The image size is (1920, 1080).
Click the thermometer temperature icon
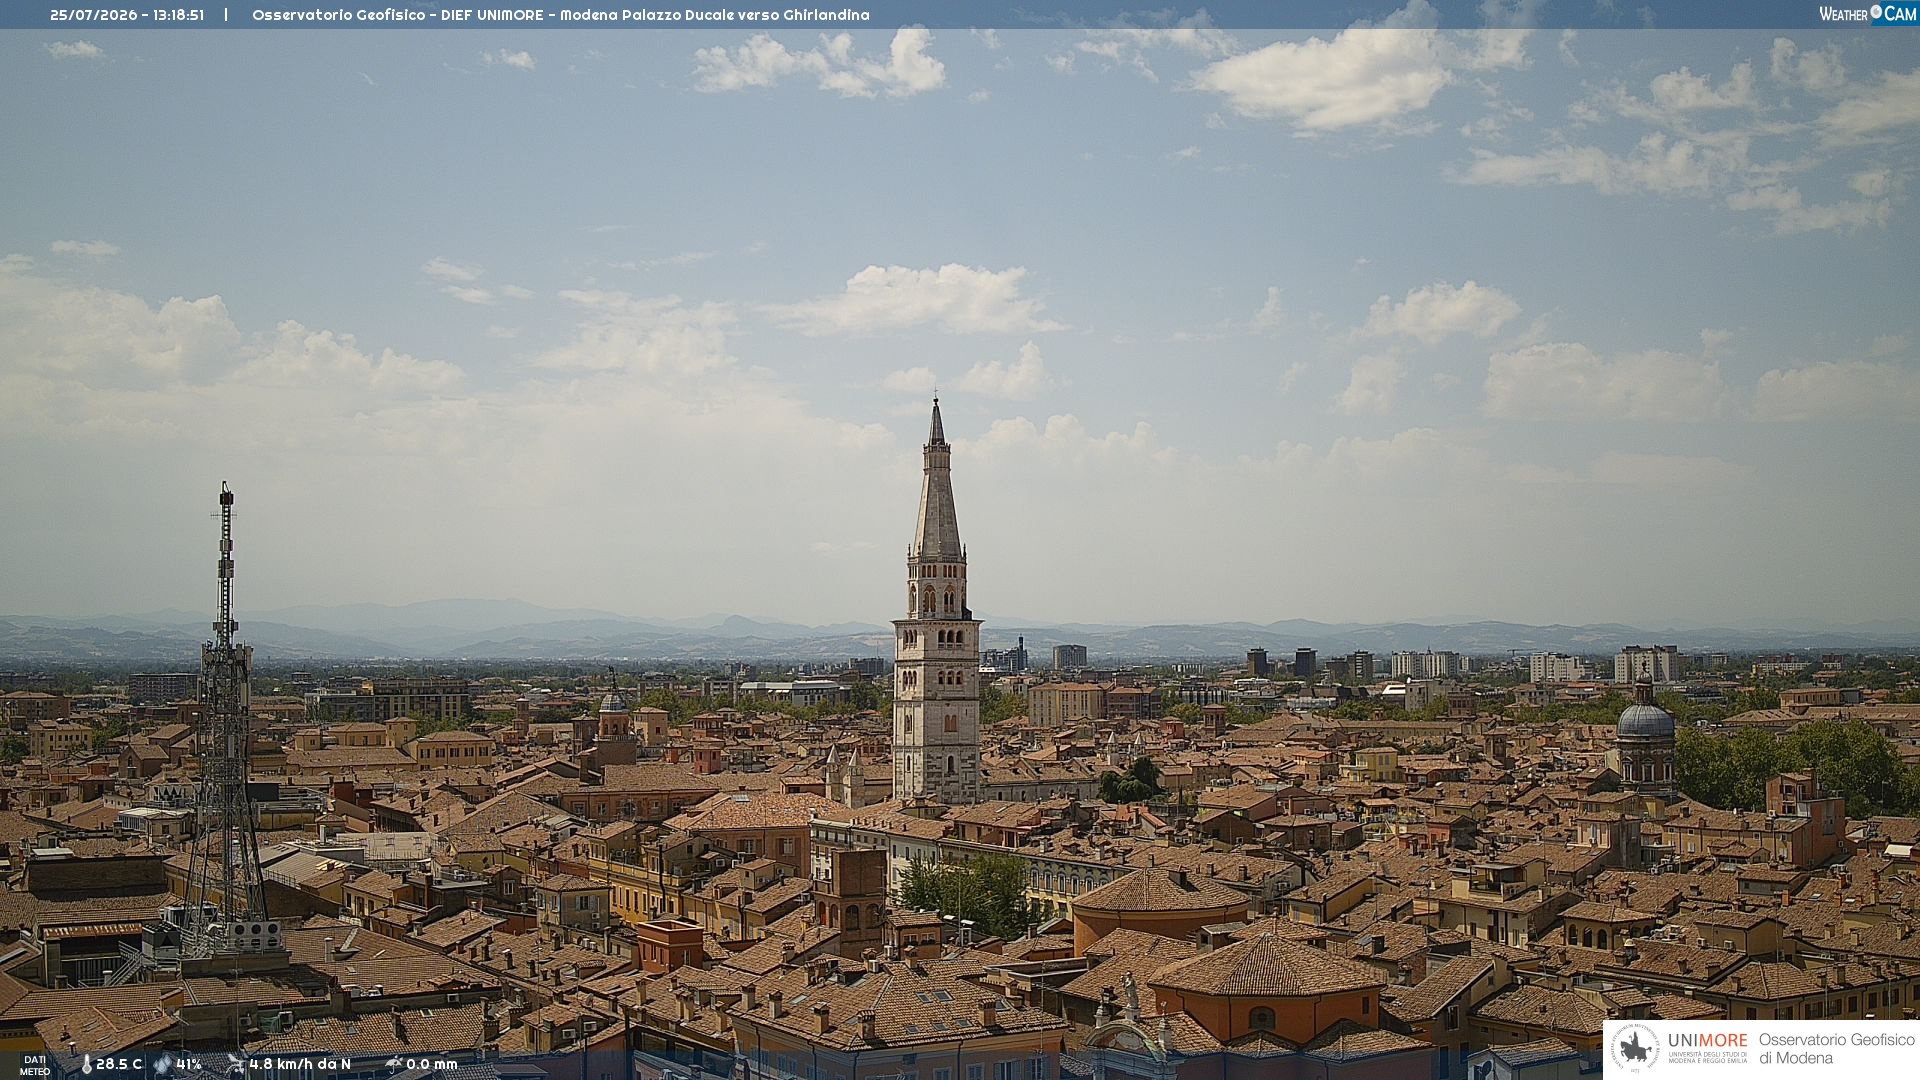coord(86,1065)
